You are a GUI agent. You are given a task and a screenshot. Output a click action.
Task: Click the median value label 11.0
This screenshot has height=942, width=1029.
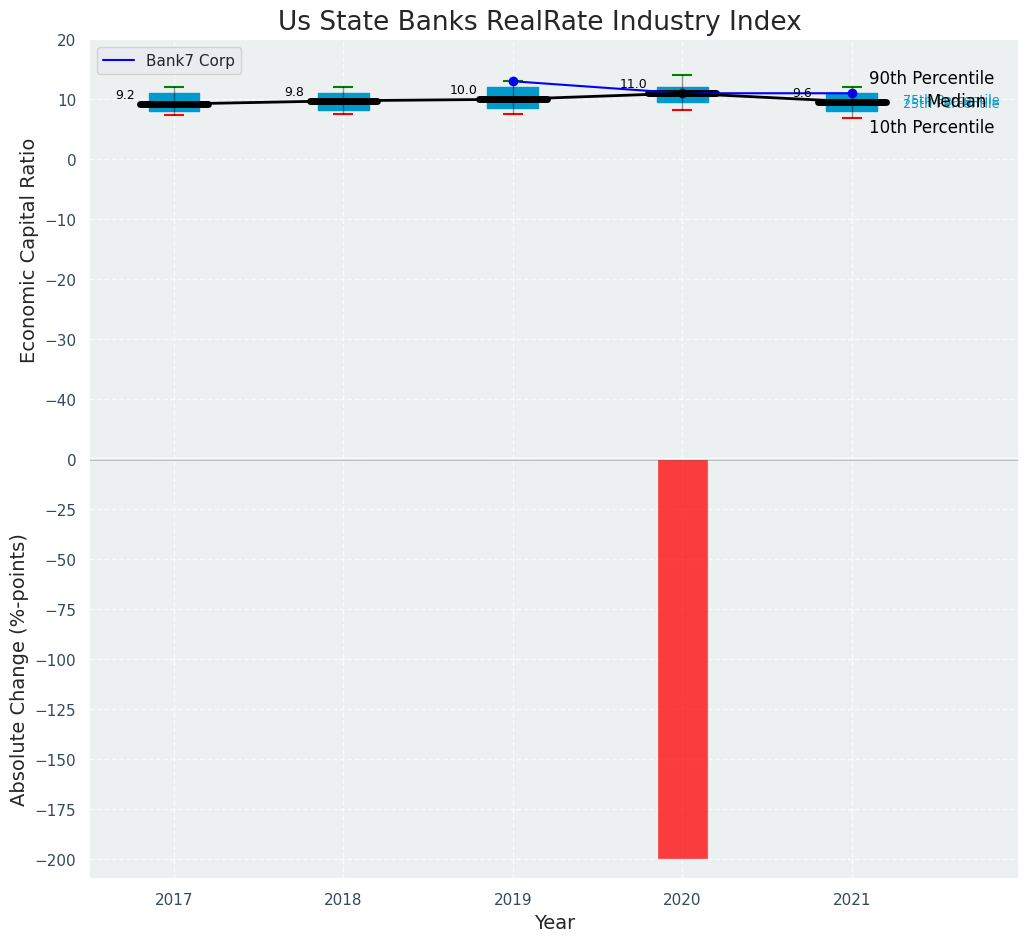633,84
